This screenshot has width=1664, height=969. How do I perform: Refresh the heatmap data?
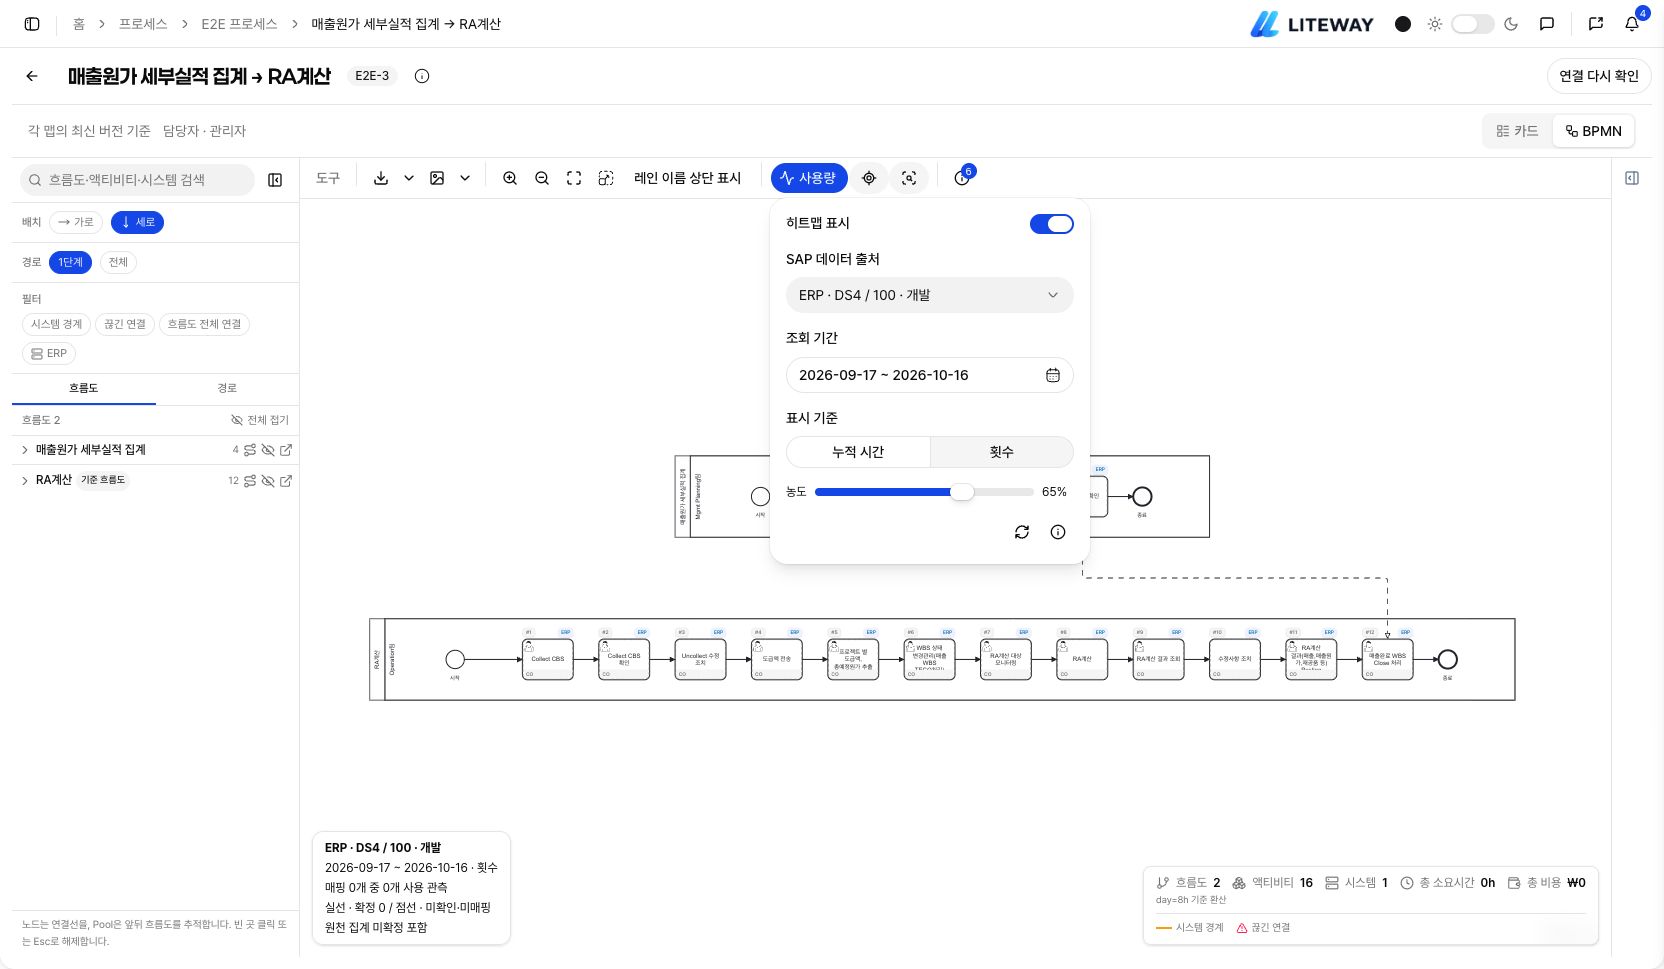1022,532
